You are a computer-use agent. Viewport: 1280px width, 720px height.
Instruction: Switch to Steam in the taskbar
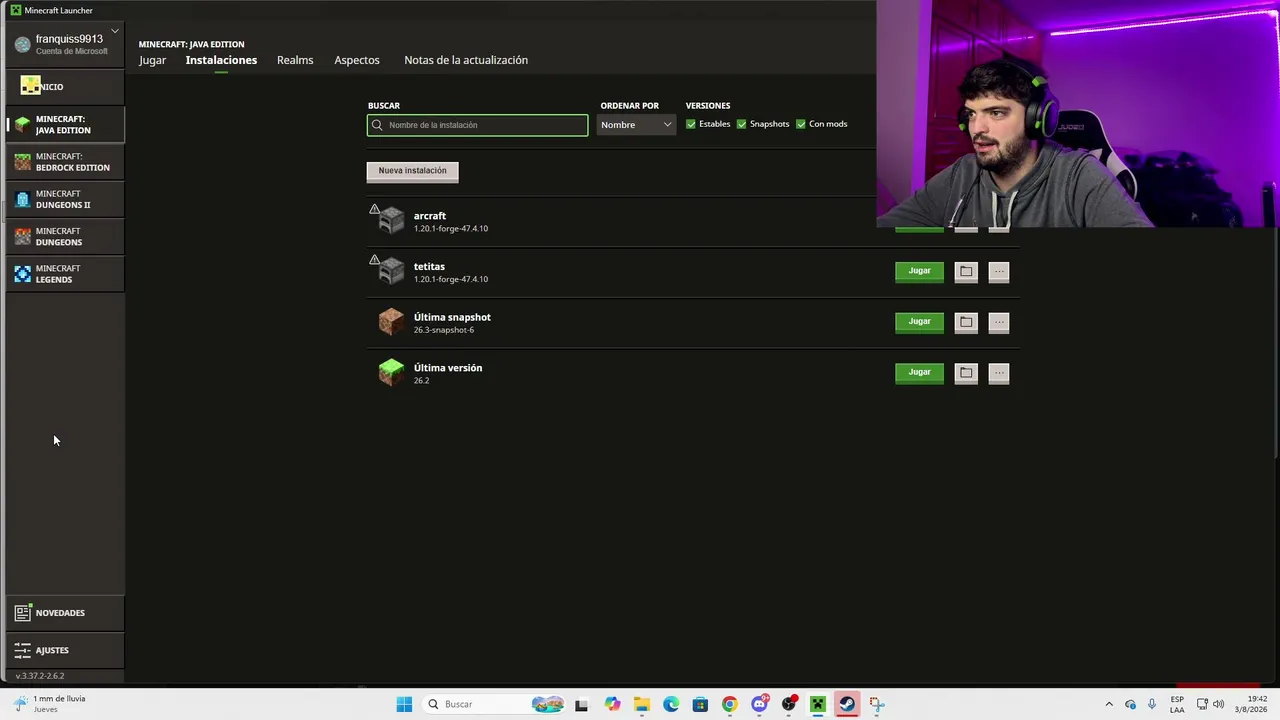click(x=847, y=704)
